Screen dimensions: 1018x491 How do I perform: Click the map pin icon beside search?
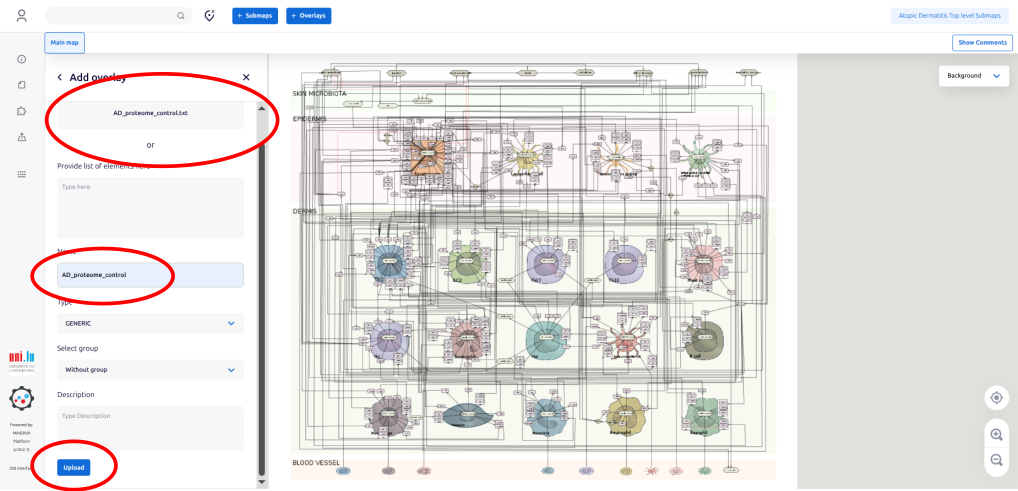[210, 16]
